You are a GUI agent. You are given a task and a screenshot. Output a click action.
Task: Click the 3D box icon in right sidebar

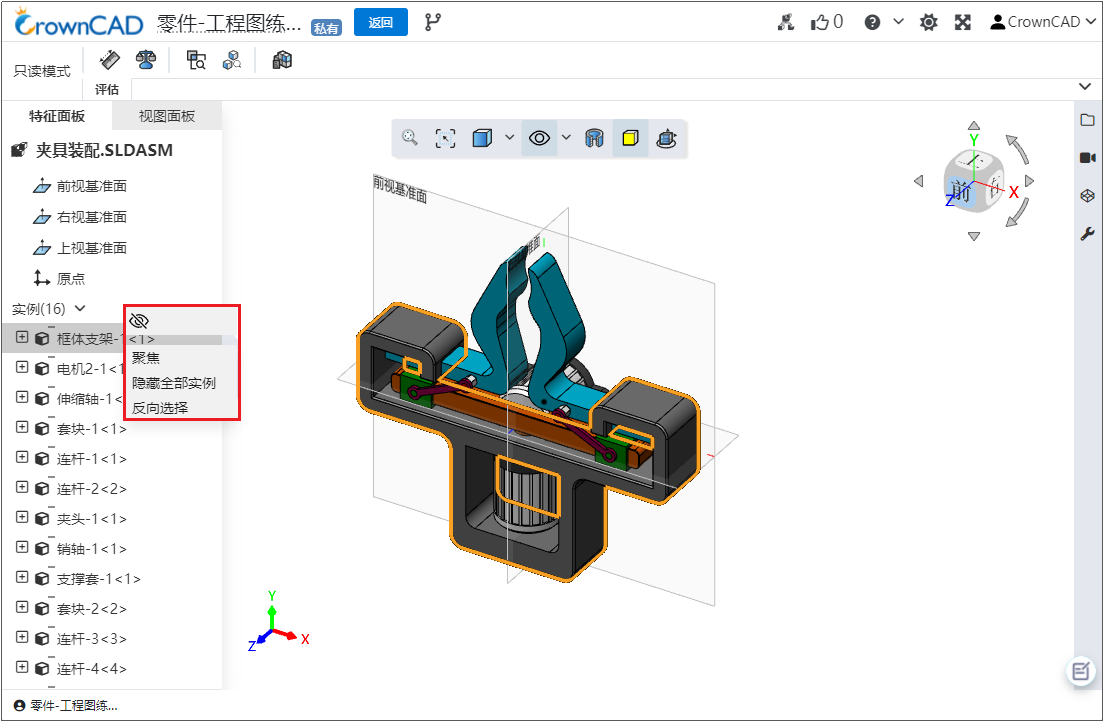(1087, 196)
